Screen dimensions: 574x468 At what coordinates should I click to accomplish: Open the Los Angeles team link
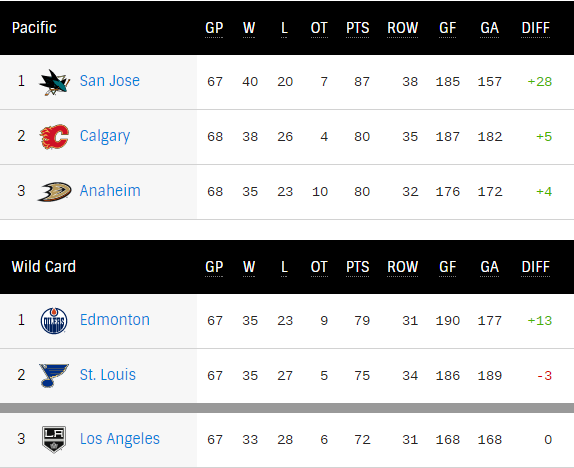pos(120,439)
